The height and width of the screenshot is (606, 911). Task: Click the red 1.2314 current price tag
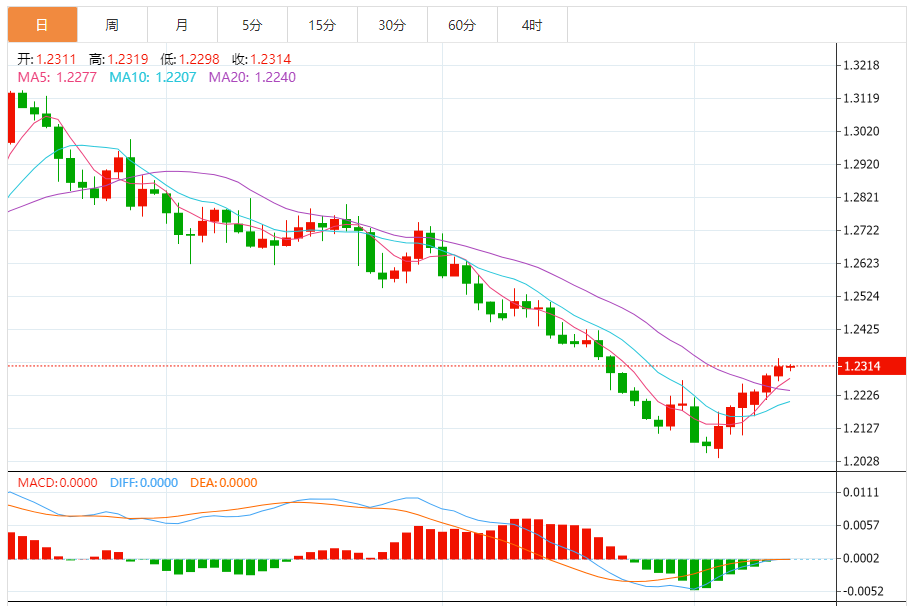pos(872,366)
